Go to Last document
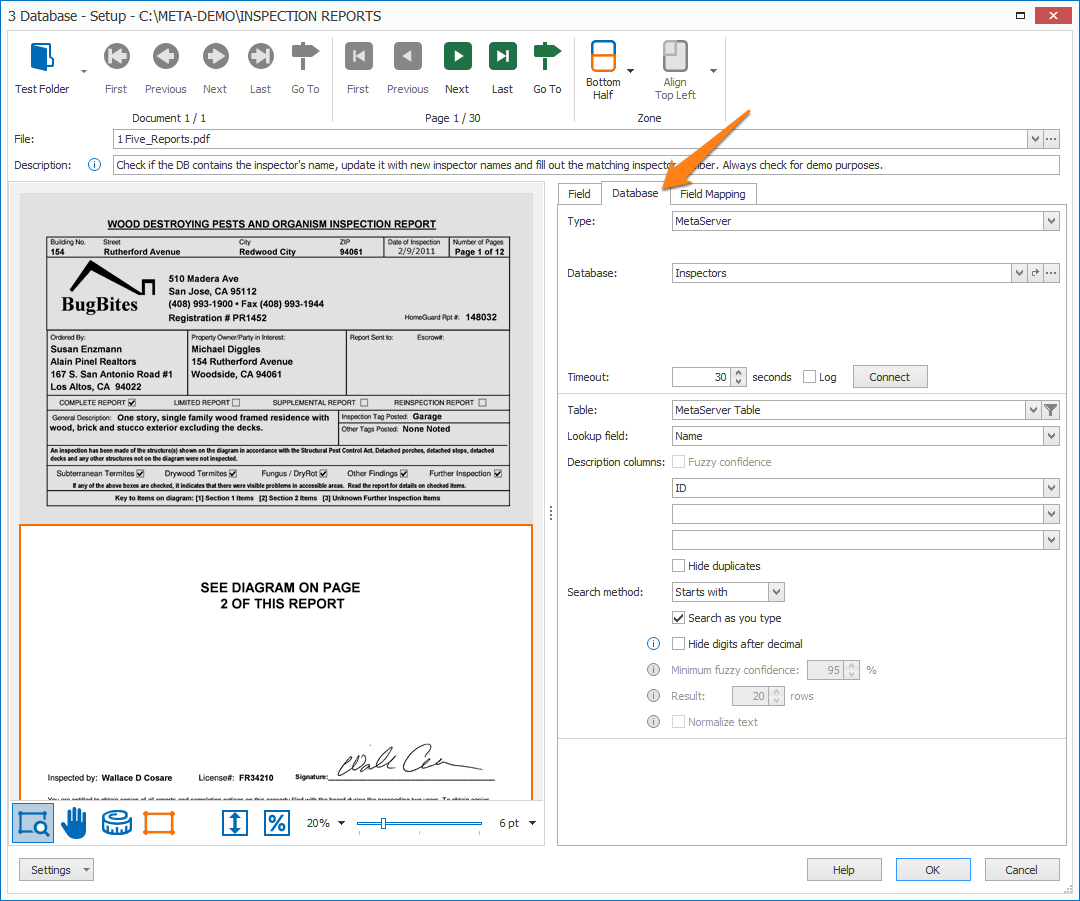 pos(260,56)
